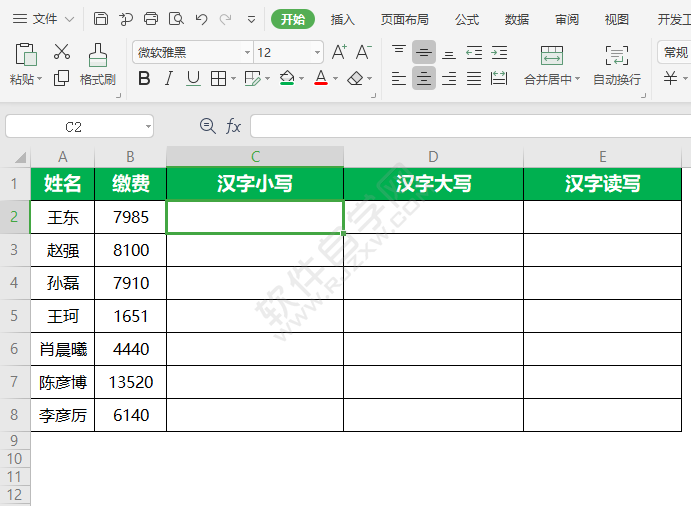Select row 5 header

point(15,316)
